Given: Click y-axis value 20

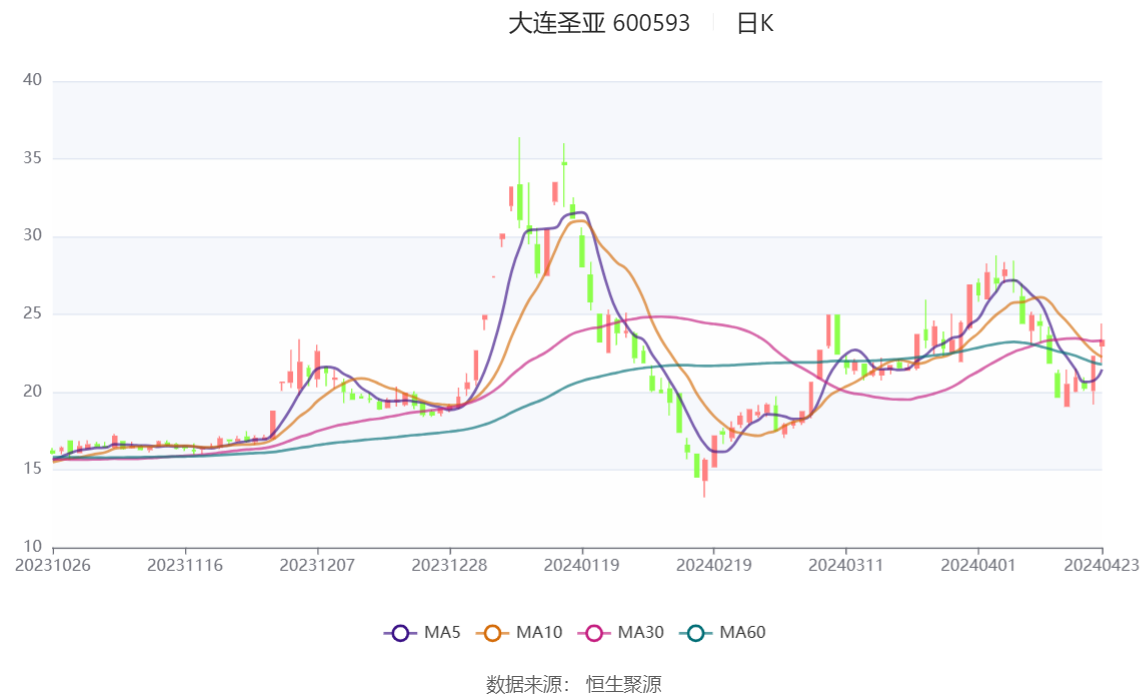Looking at the screenshot, I should 32,391.
